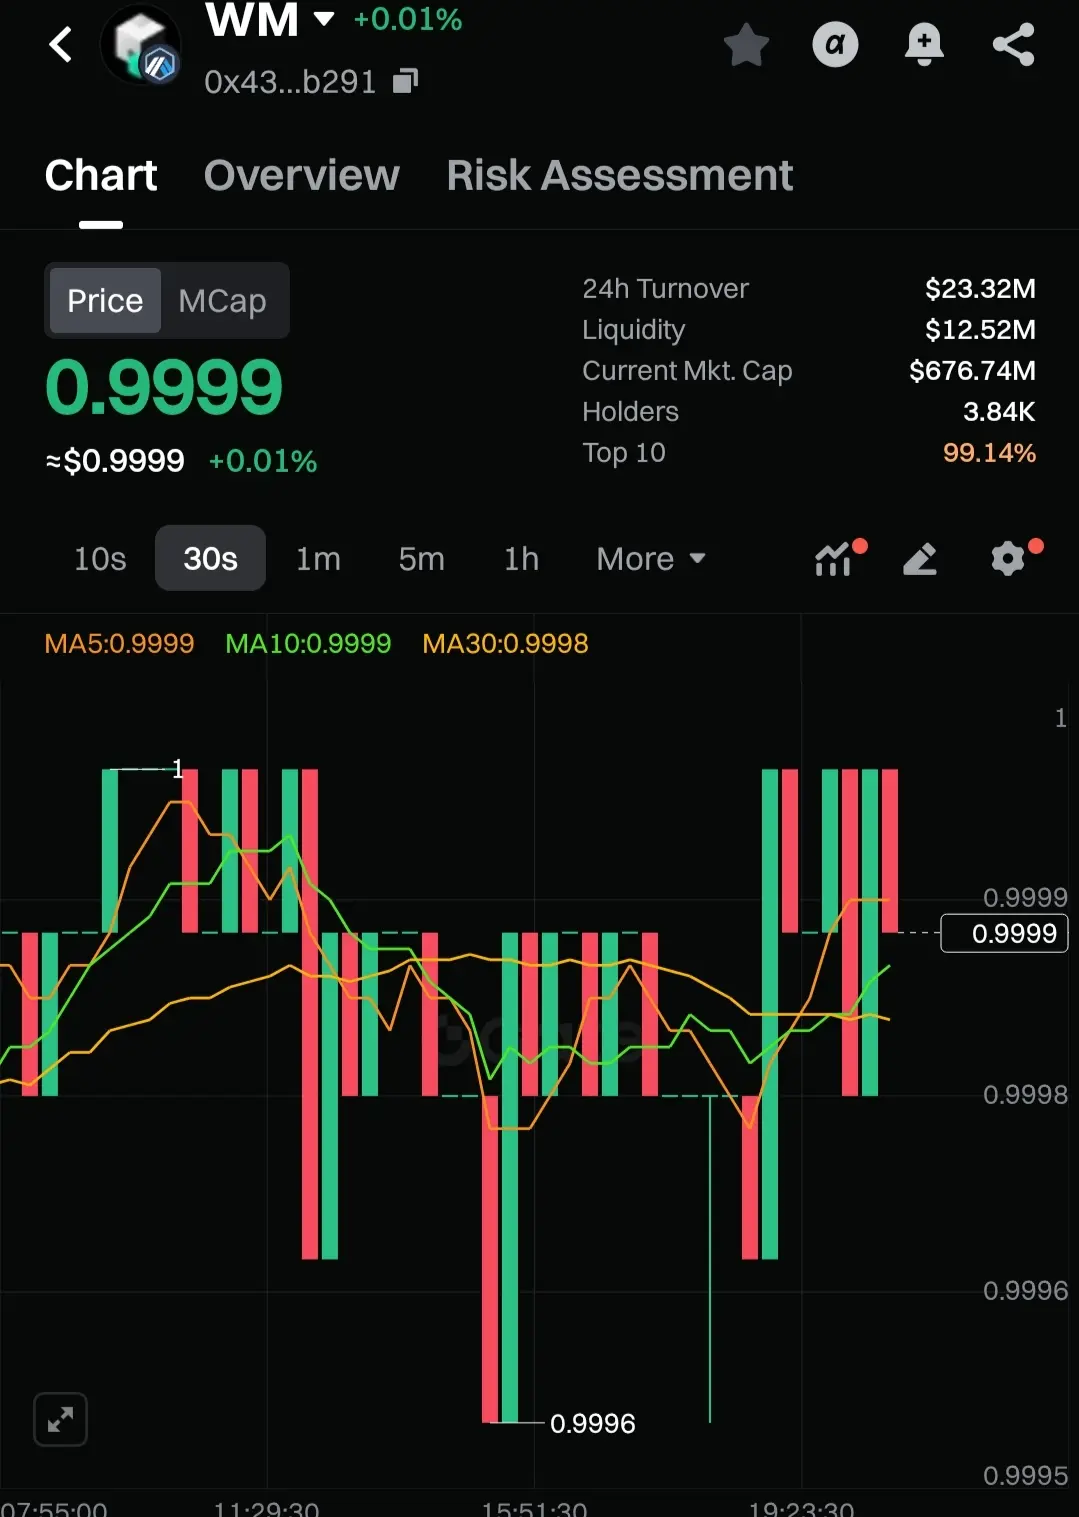Select the 10s chart interval
The height and width of the screenshot is (1517, 1079).
point(100,558)
